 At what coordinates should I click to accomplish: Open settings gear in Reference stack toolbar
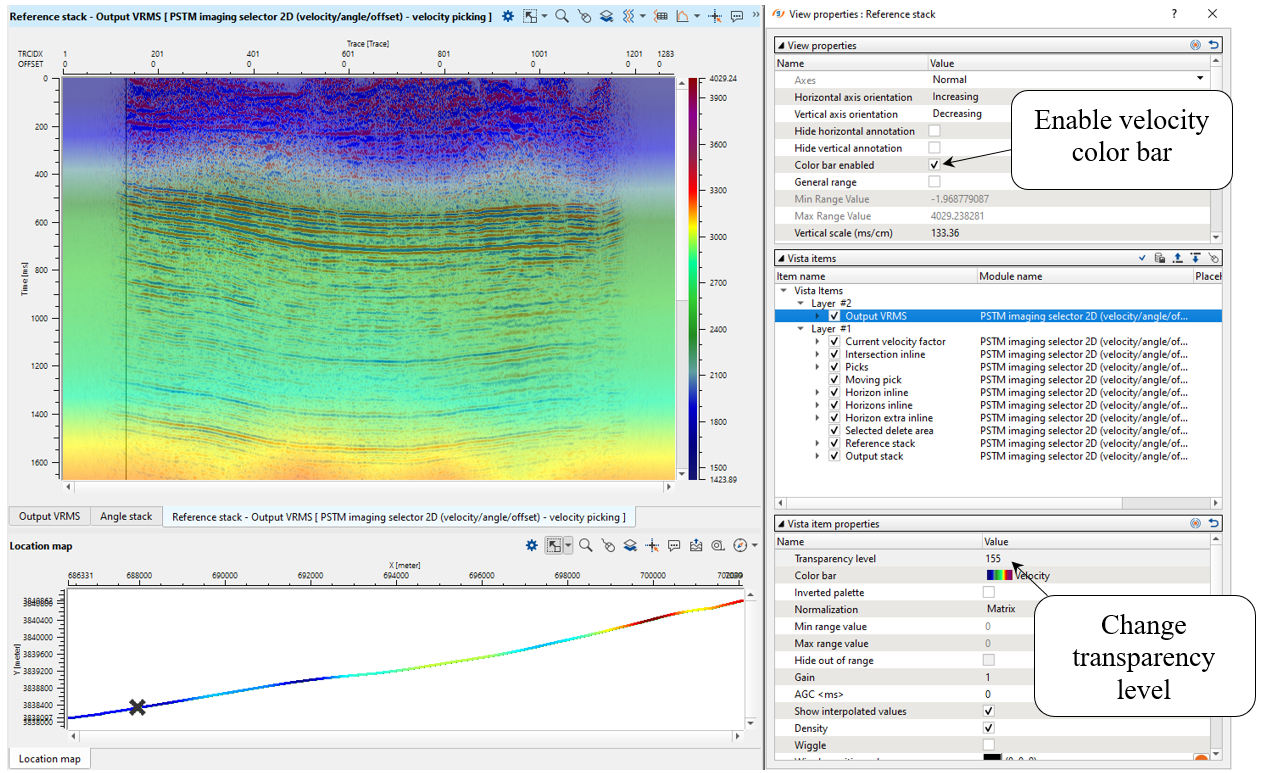[508, 17]
